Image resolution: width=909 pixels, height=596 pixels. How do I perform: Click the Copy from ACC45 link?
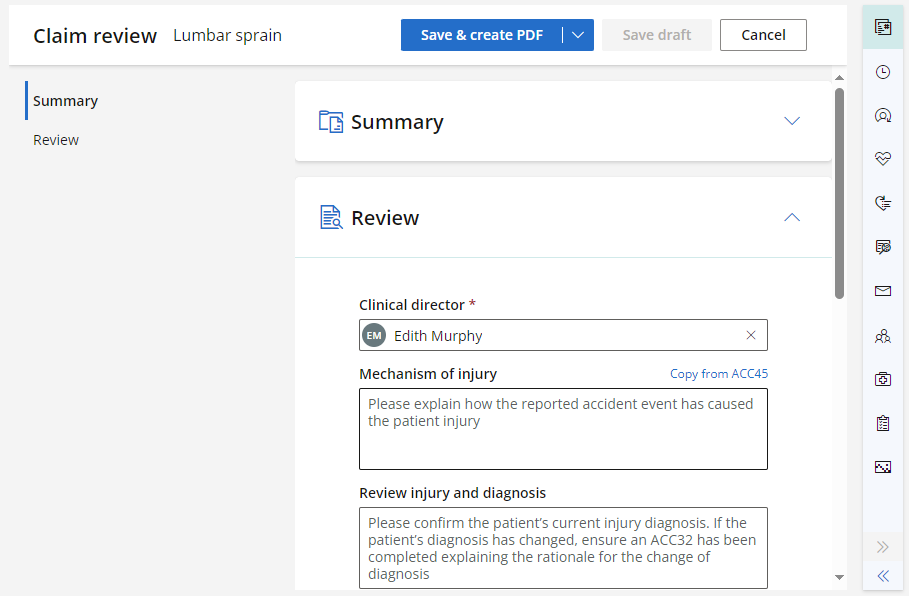tap(719, 373)
